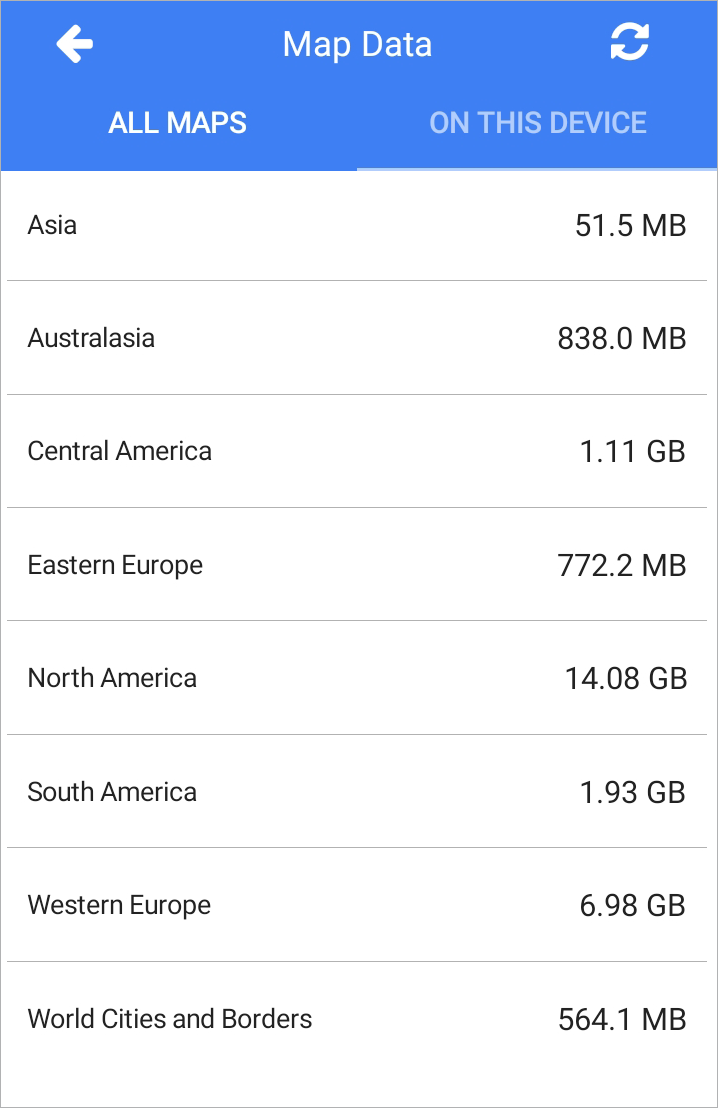The image size is (718, 1108).
Task: Click the 564.1 MB size value
Action: [622, 1019]
